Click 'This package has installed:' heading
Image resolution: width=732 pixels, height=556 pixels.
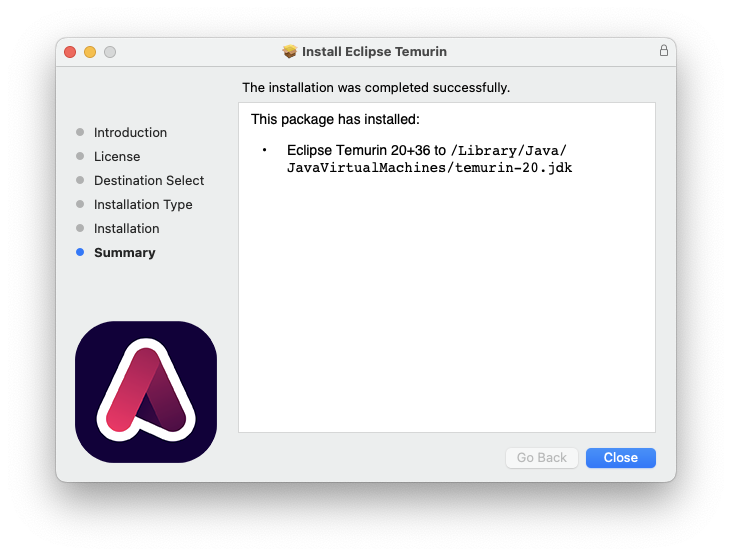335,120
